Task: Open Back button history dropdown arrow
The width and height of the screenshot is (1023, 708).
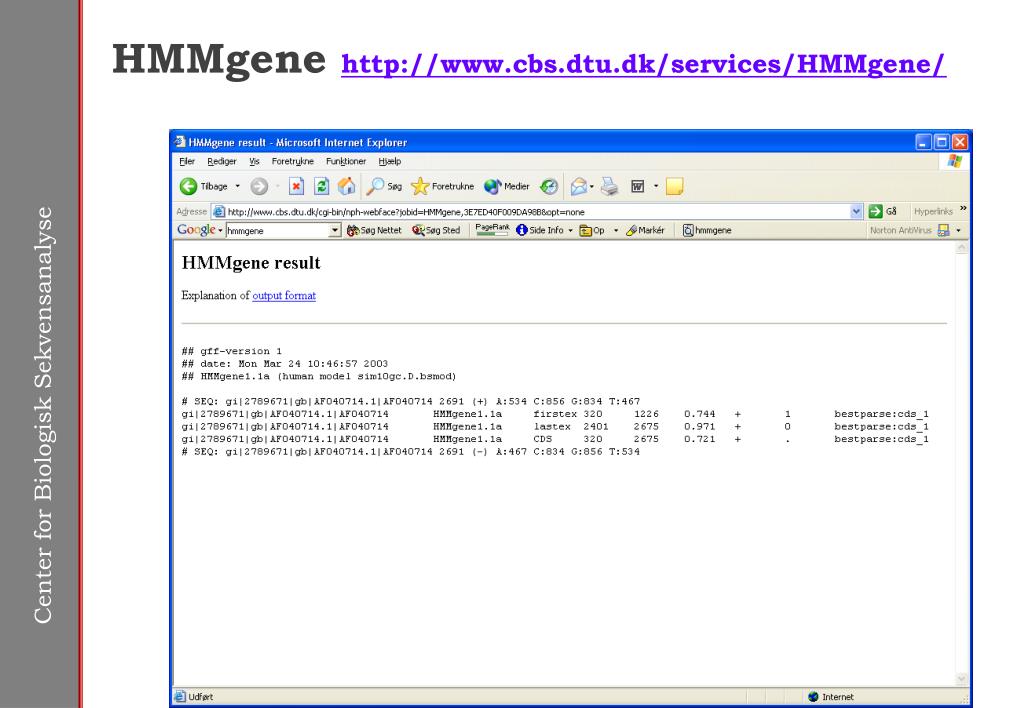Action: pos(237,187)
